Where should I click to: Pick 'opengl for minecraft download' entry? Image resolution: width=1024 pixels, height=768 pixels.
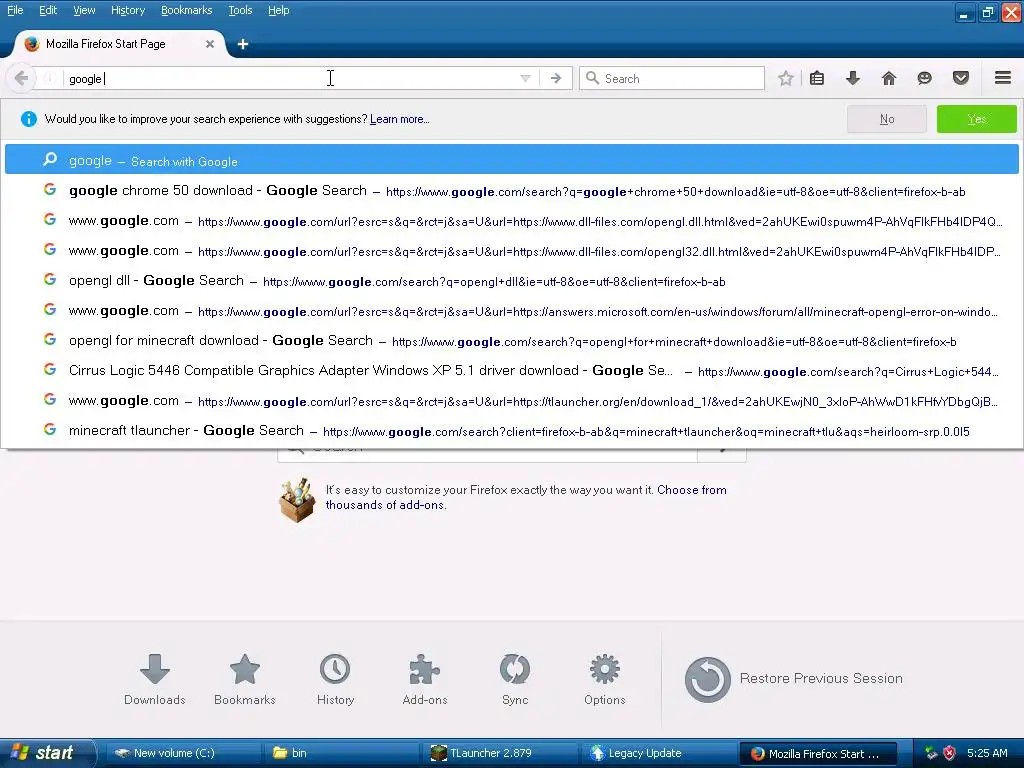point(511,341)
